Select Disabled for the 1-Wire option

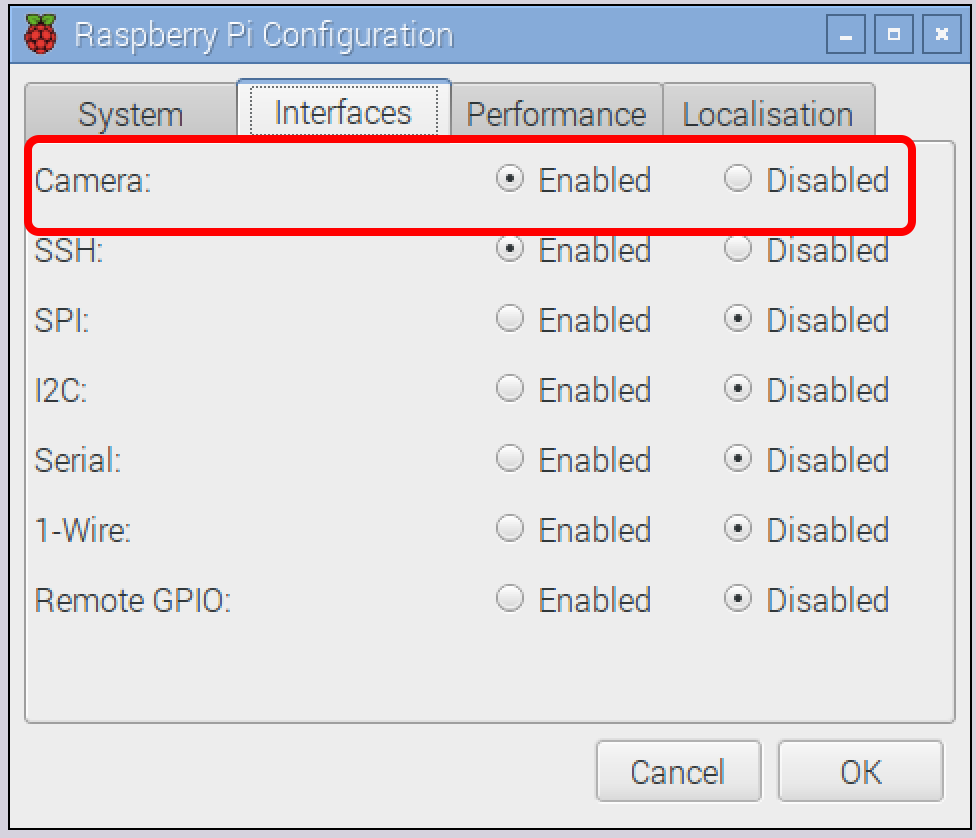[738, 530]
